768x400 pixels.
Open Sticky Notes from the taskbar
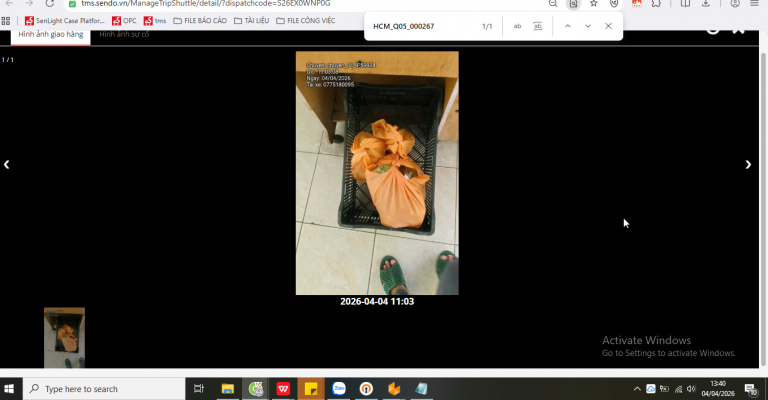311,389
